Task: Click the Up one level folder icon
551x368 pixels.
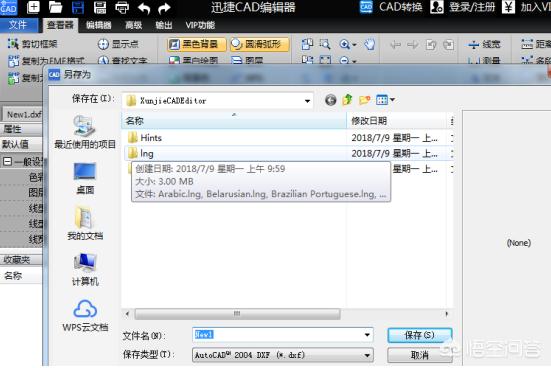Action: pyautogui.click(x=347, y=100)
